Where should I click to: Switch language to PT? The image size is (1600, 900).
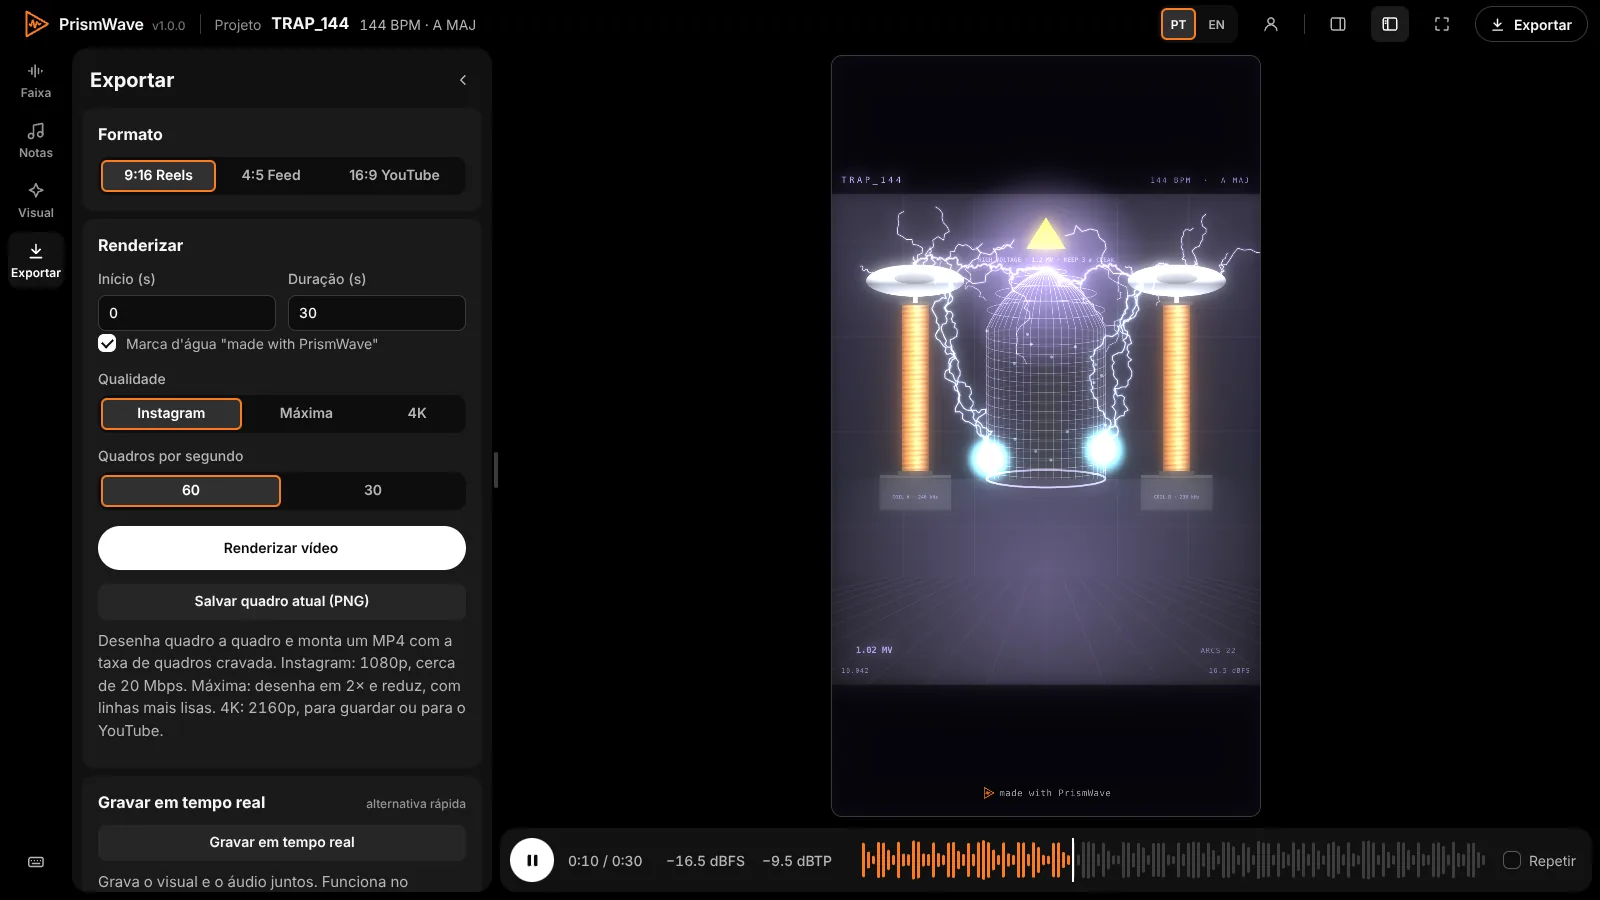point(1178,24)
